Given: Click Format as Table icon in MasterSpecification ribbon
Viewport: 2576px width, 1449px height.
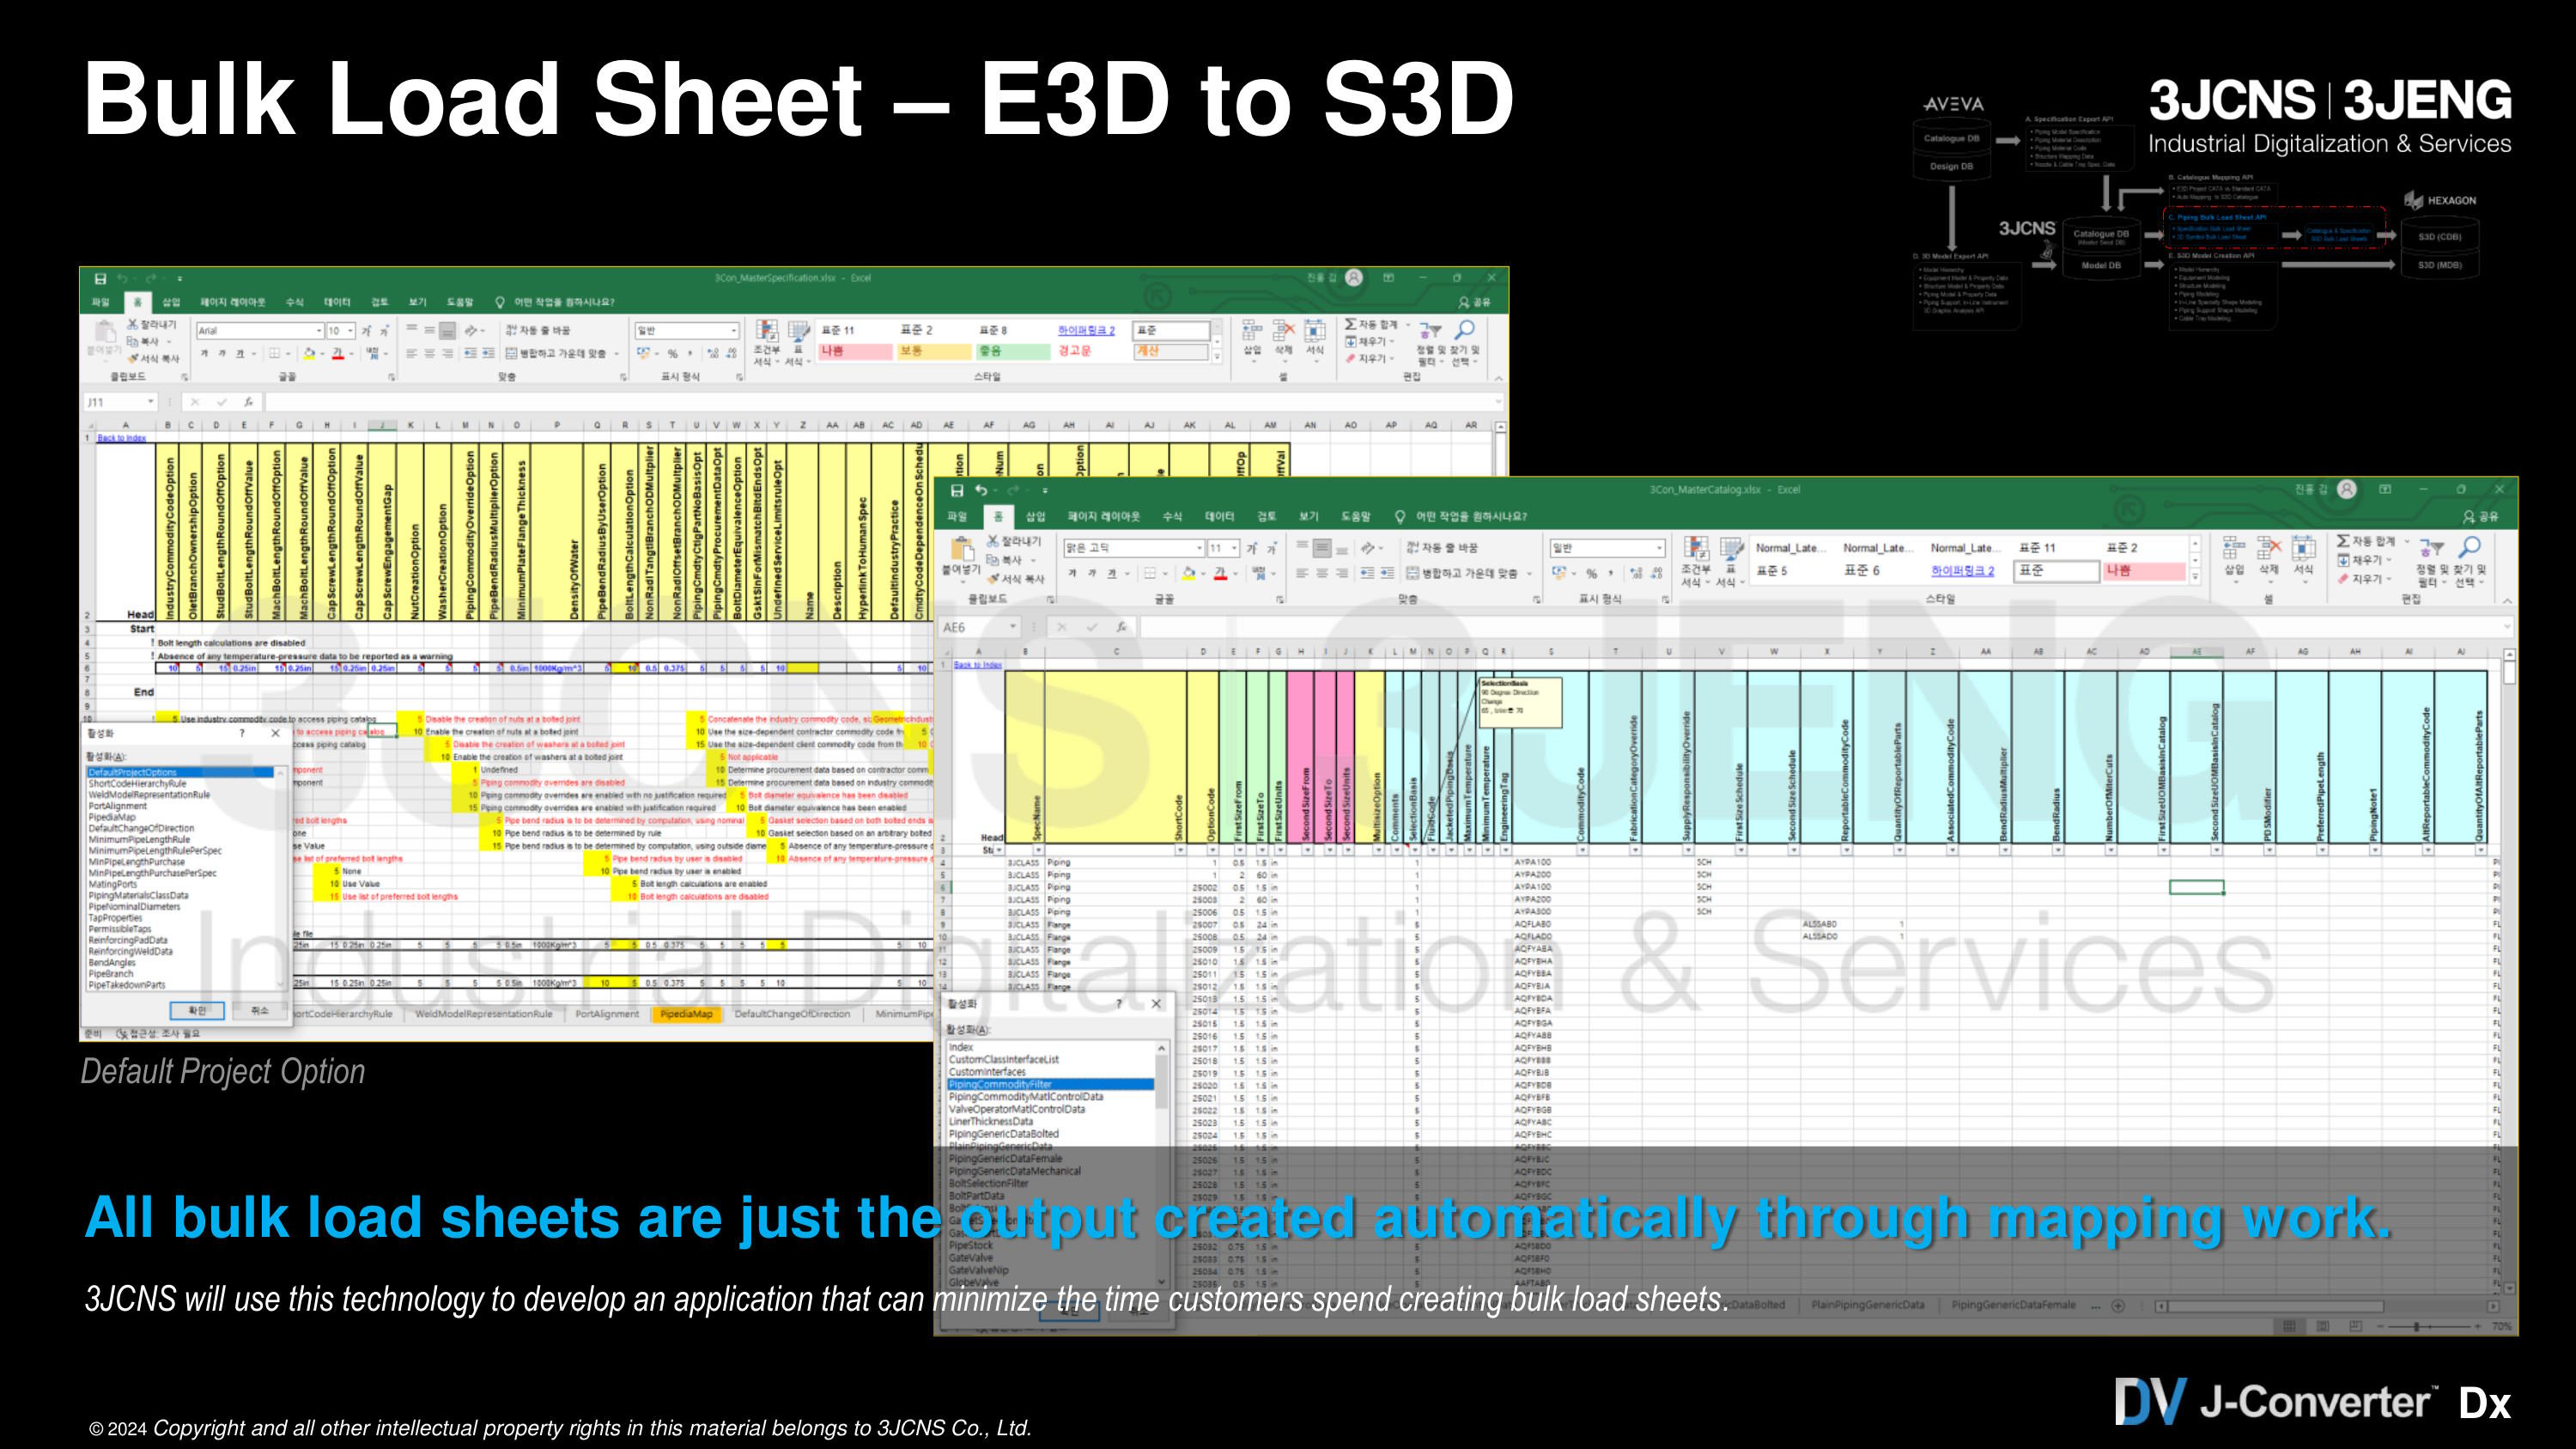Looking at the screenshot, I should [798, 331].
